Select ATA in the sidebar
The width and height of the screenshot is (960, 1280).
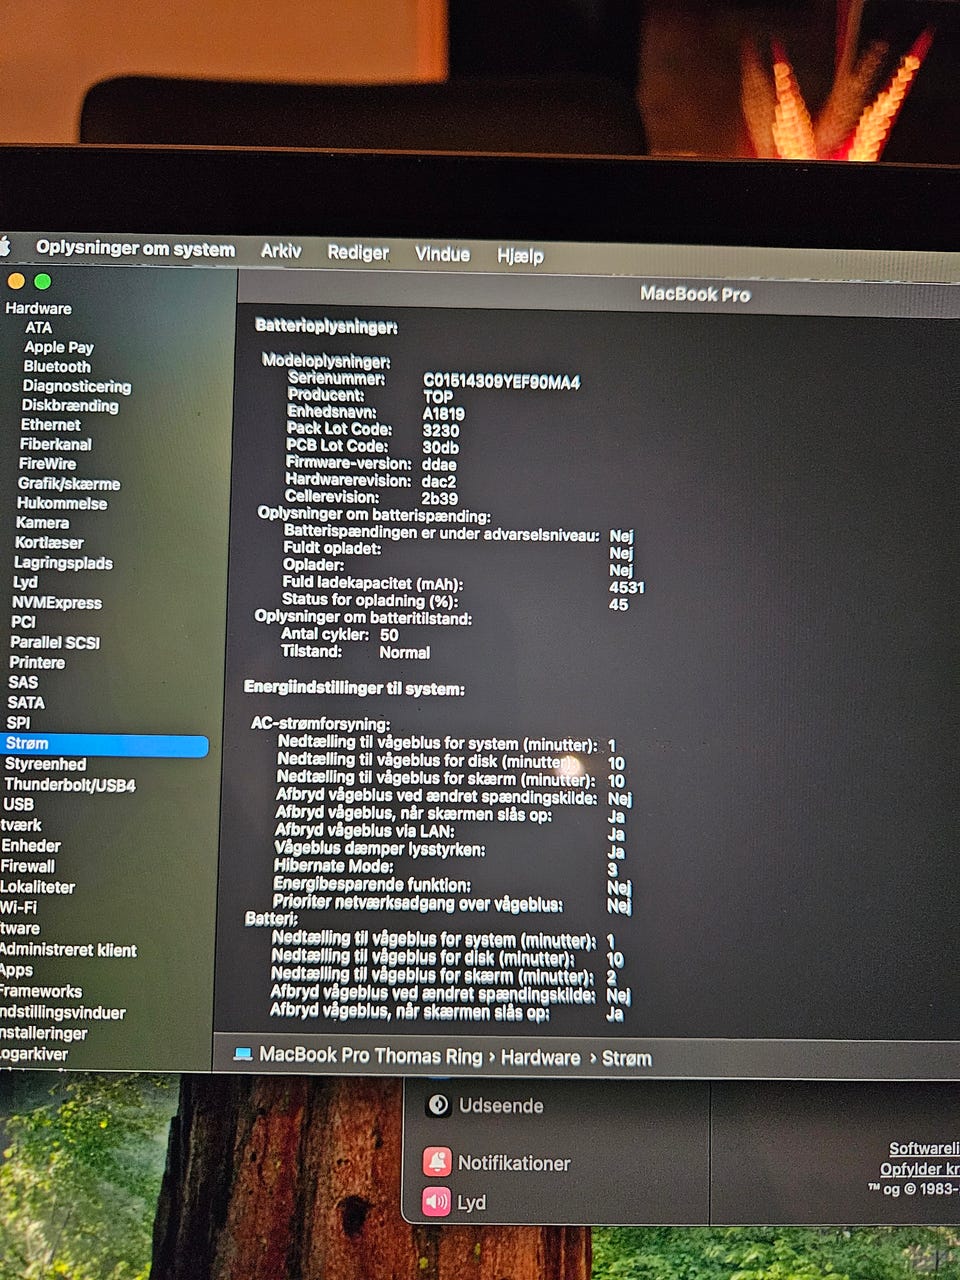coord(38,328)
